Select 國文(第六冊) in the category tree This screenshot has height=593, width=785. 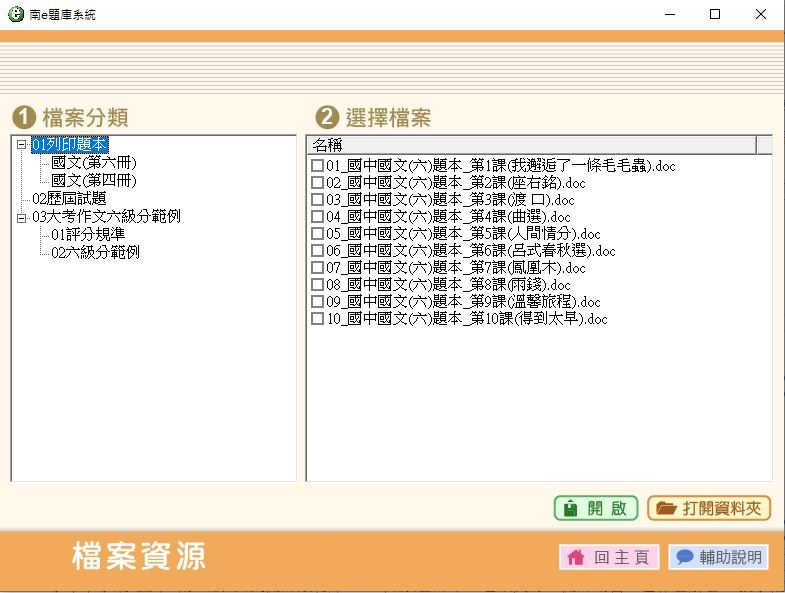pos(94,163)
